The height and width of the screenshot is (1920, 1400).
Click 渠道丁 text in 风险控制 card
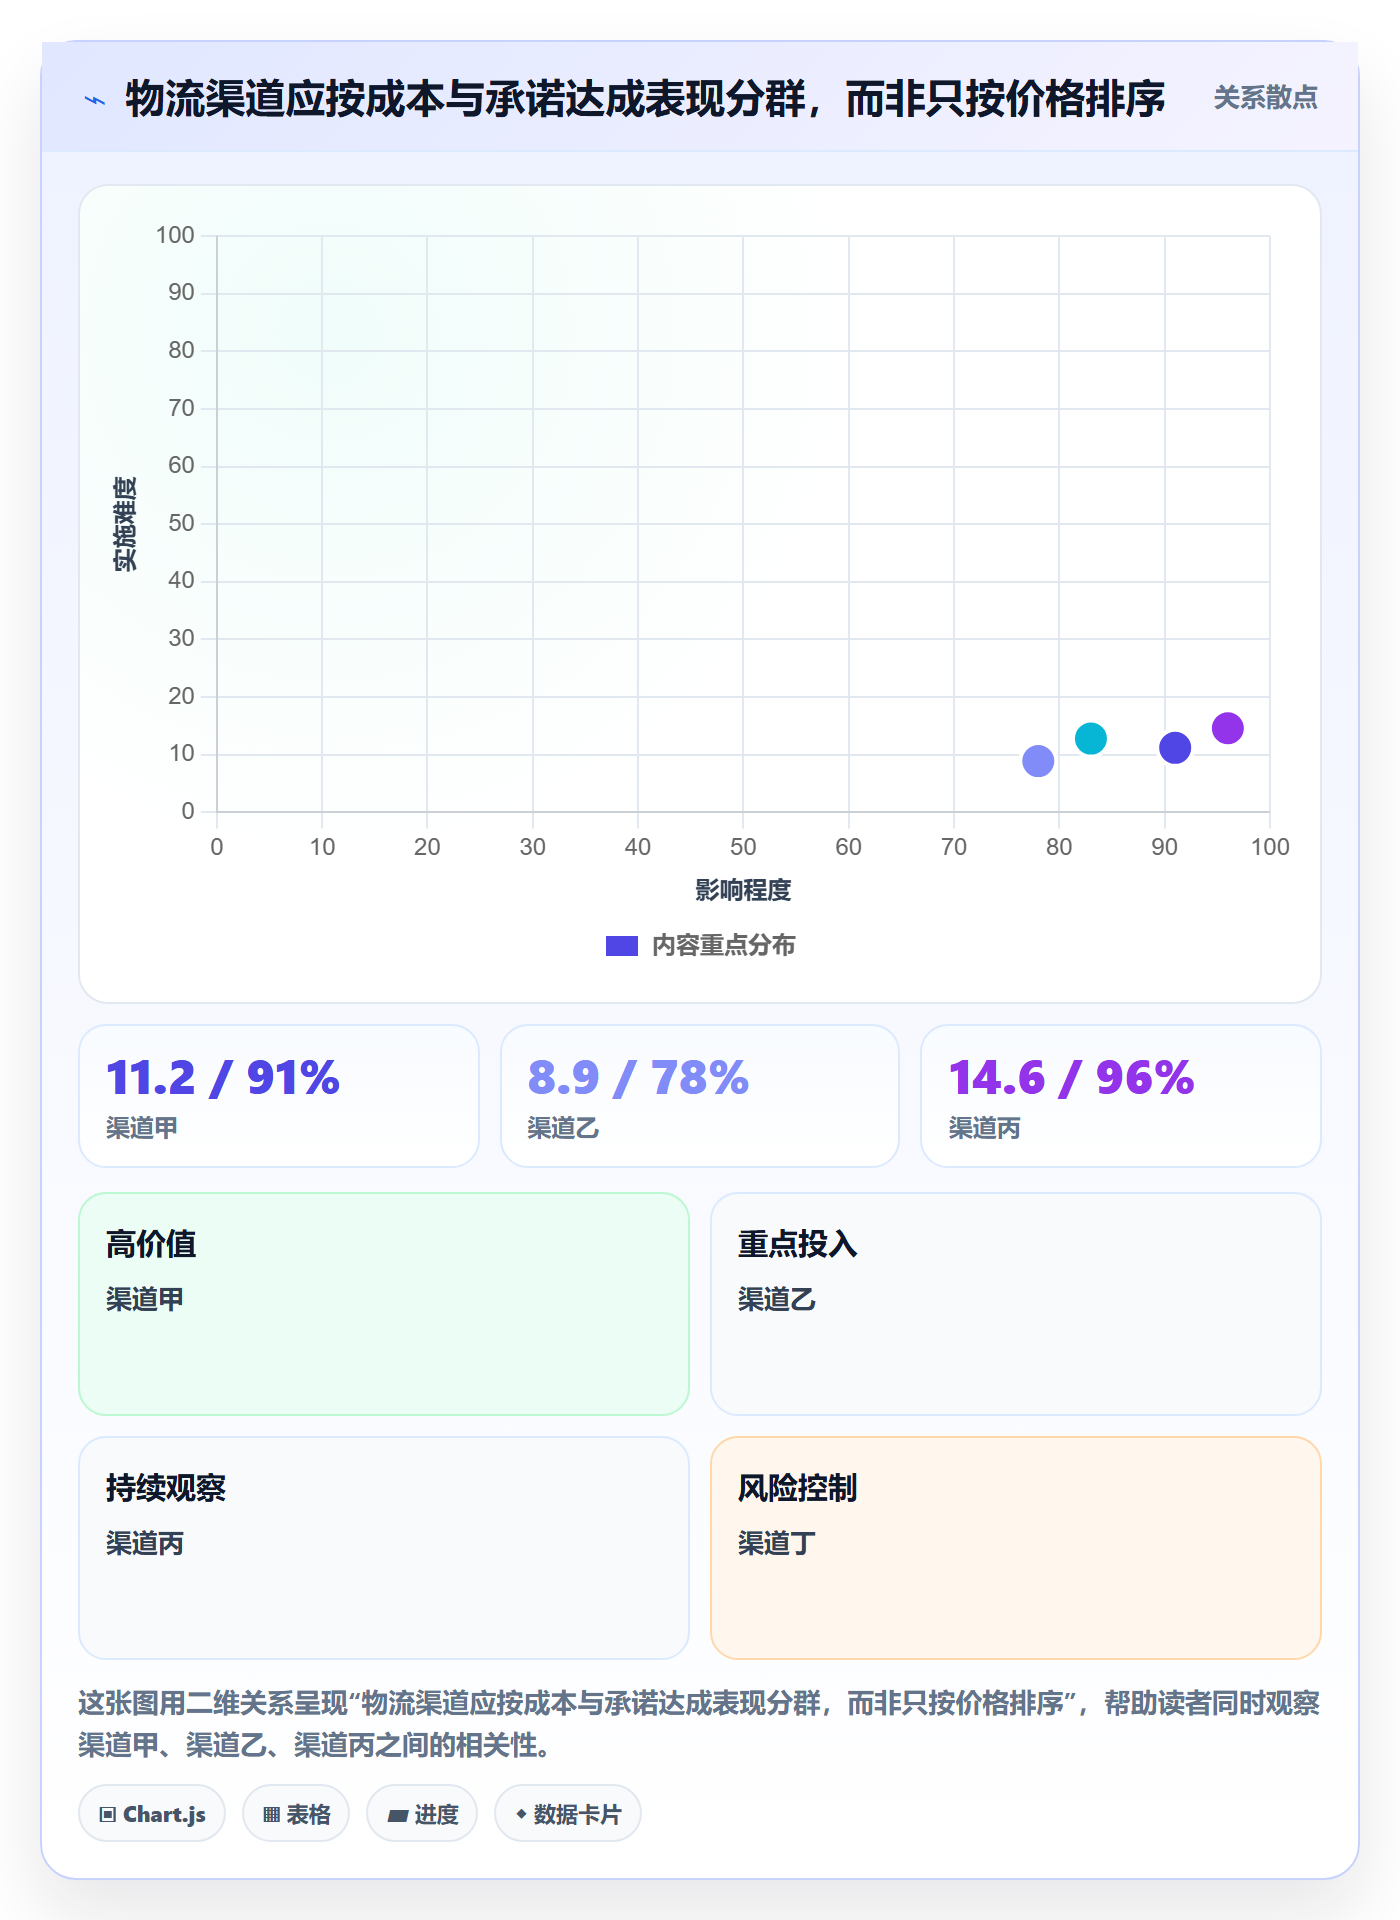click(777, 1543)
